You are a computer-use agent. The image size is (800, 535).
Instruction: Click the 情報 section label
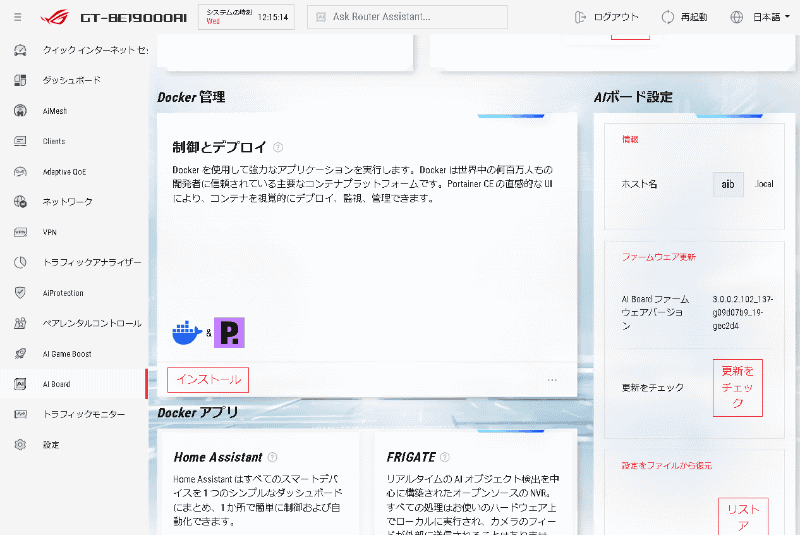point(630,139)
